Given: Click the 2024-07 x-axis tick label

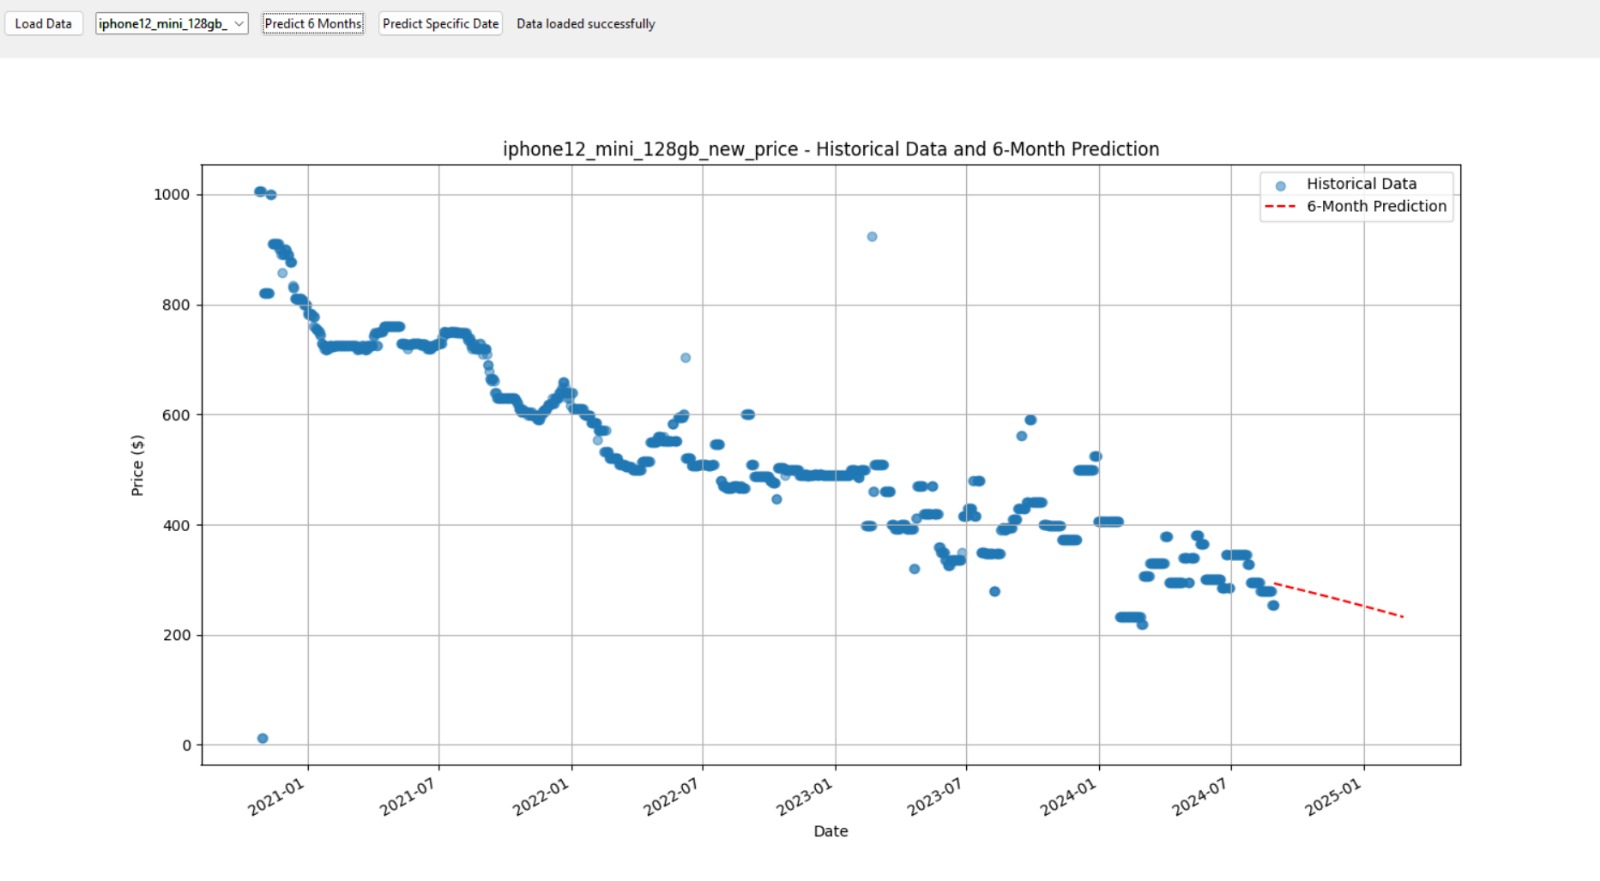Looking at the screenshot, I should pos(1200,797).
